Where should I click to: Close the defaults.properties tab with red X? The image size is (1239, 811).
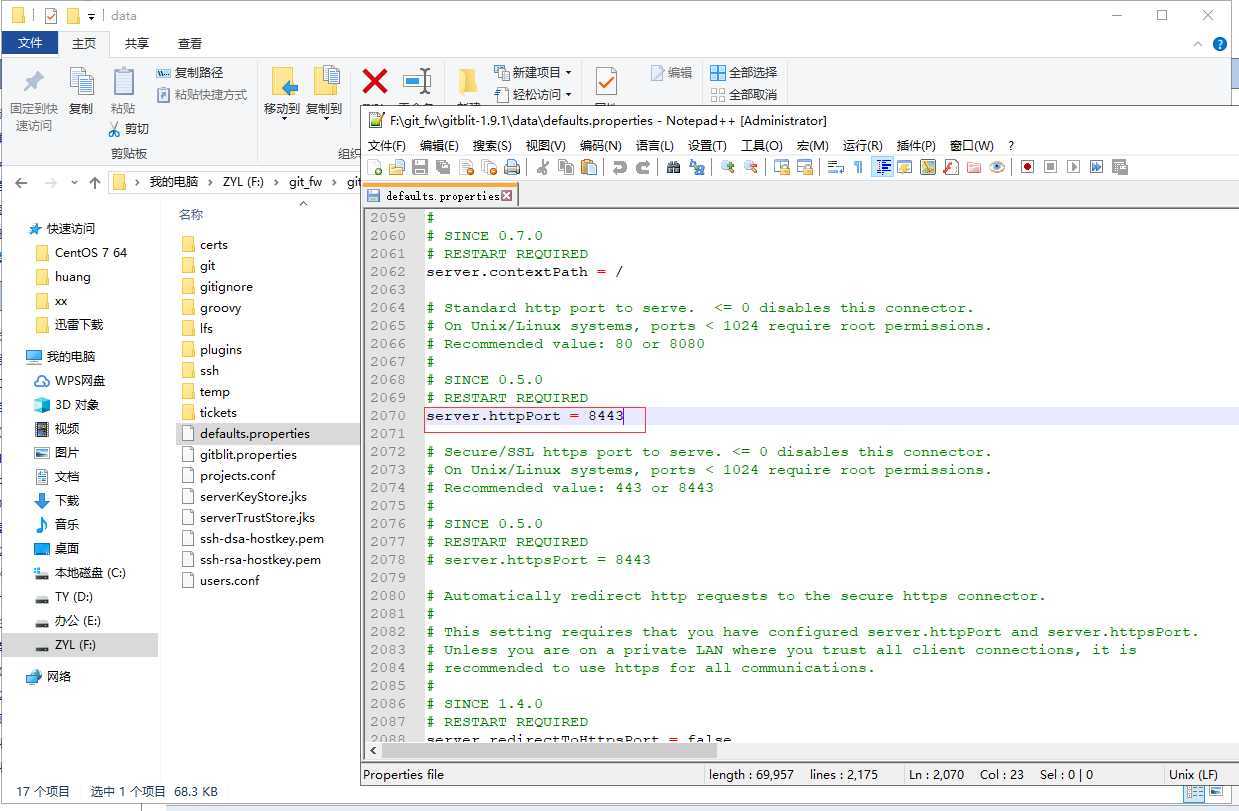tap(507, 196)
